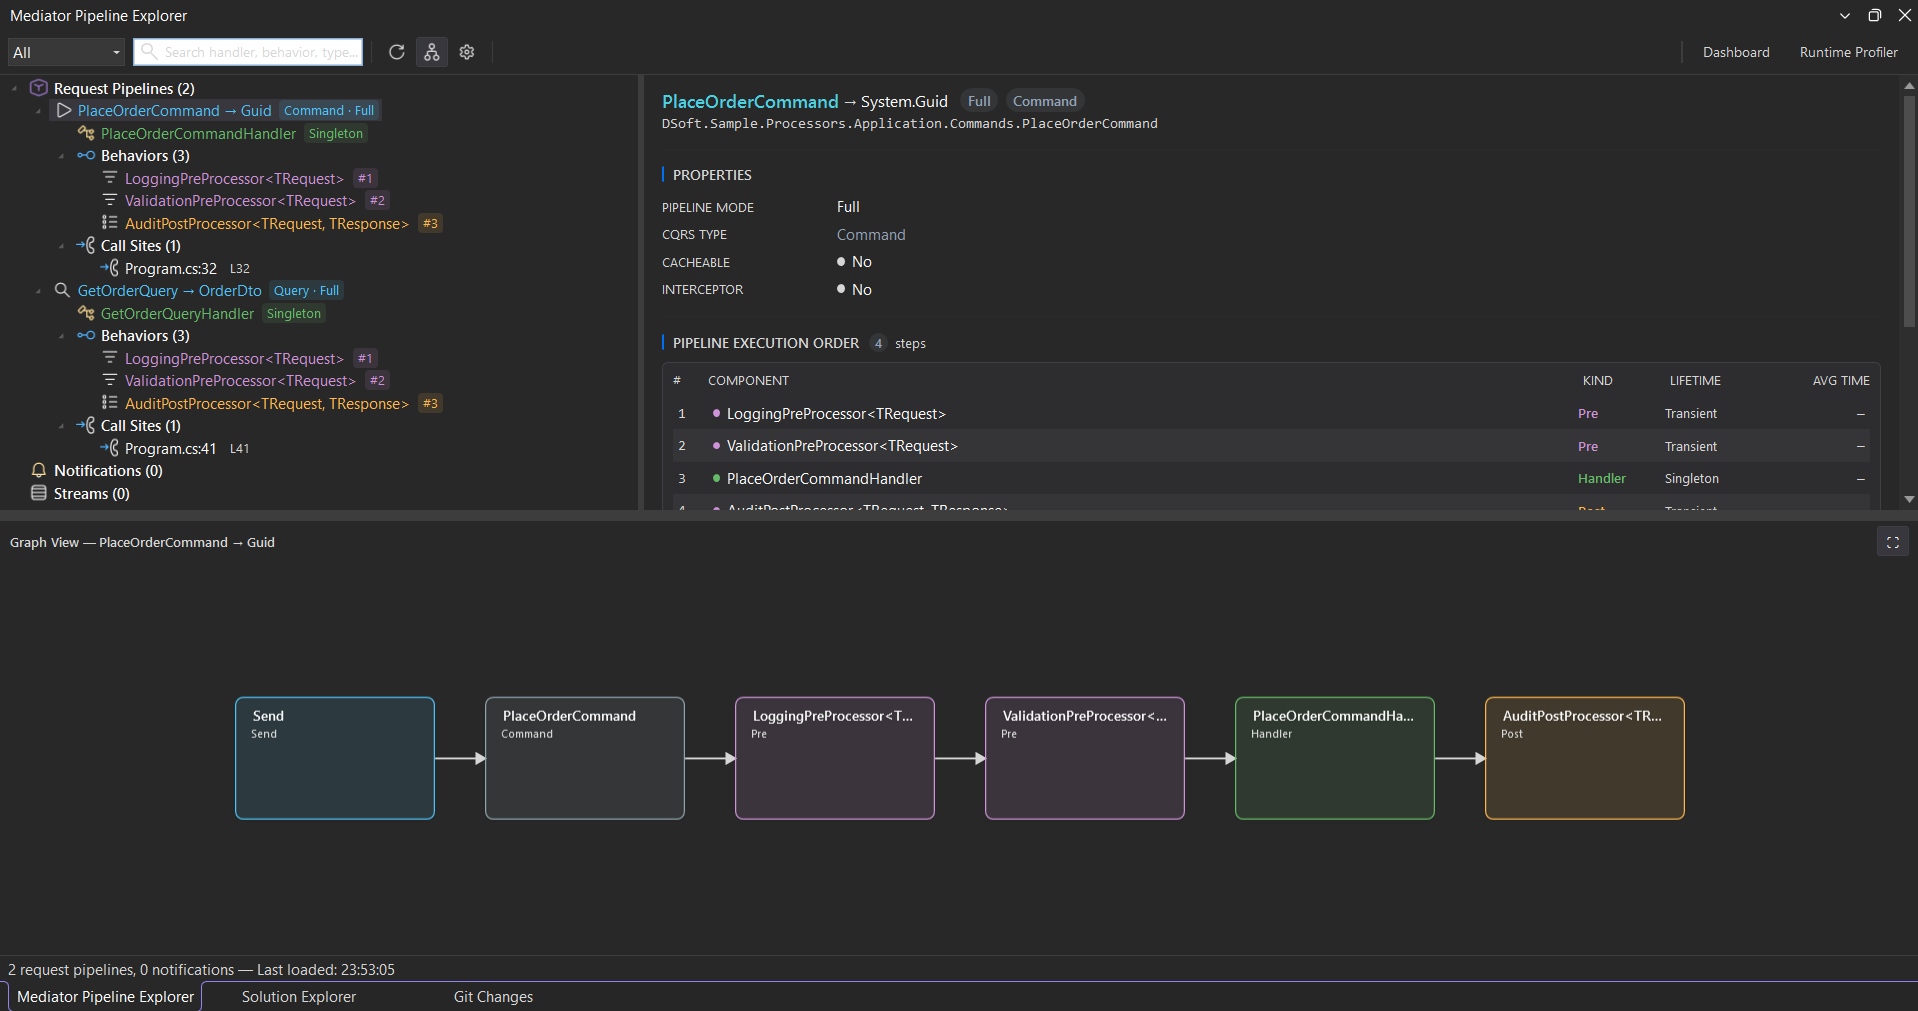This screenshot has width=1918, height=1011.
Task: Open the Dashboard link
Action: 1736,52
